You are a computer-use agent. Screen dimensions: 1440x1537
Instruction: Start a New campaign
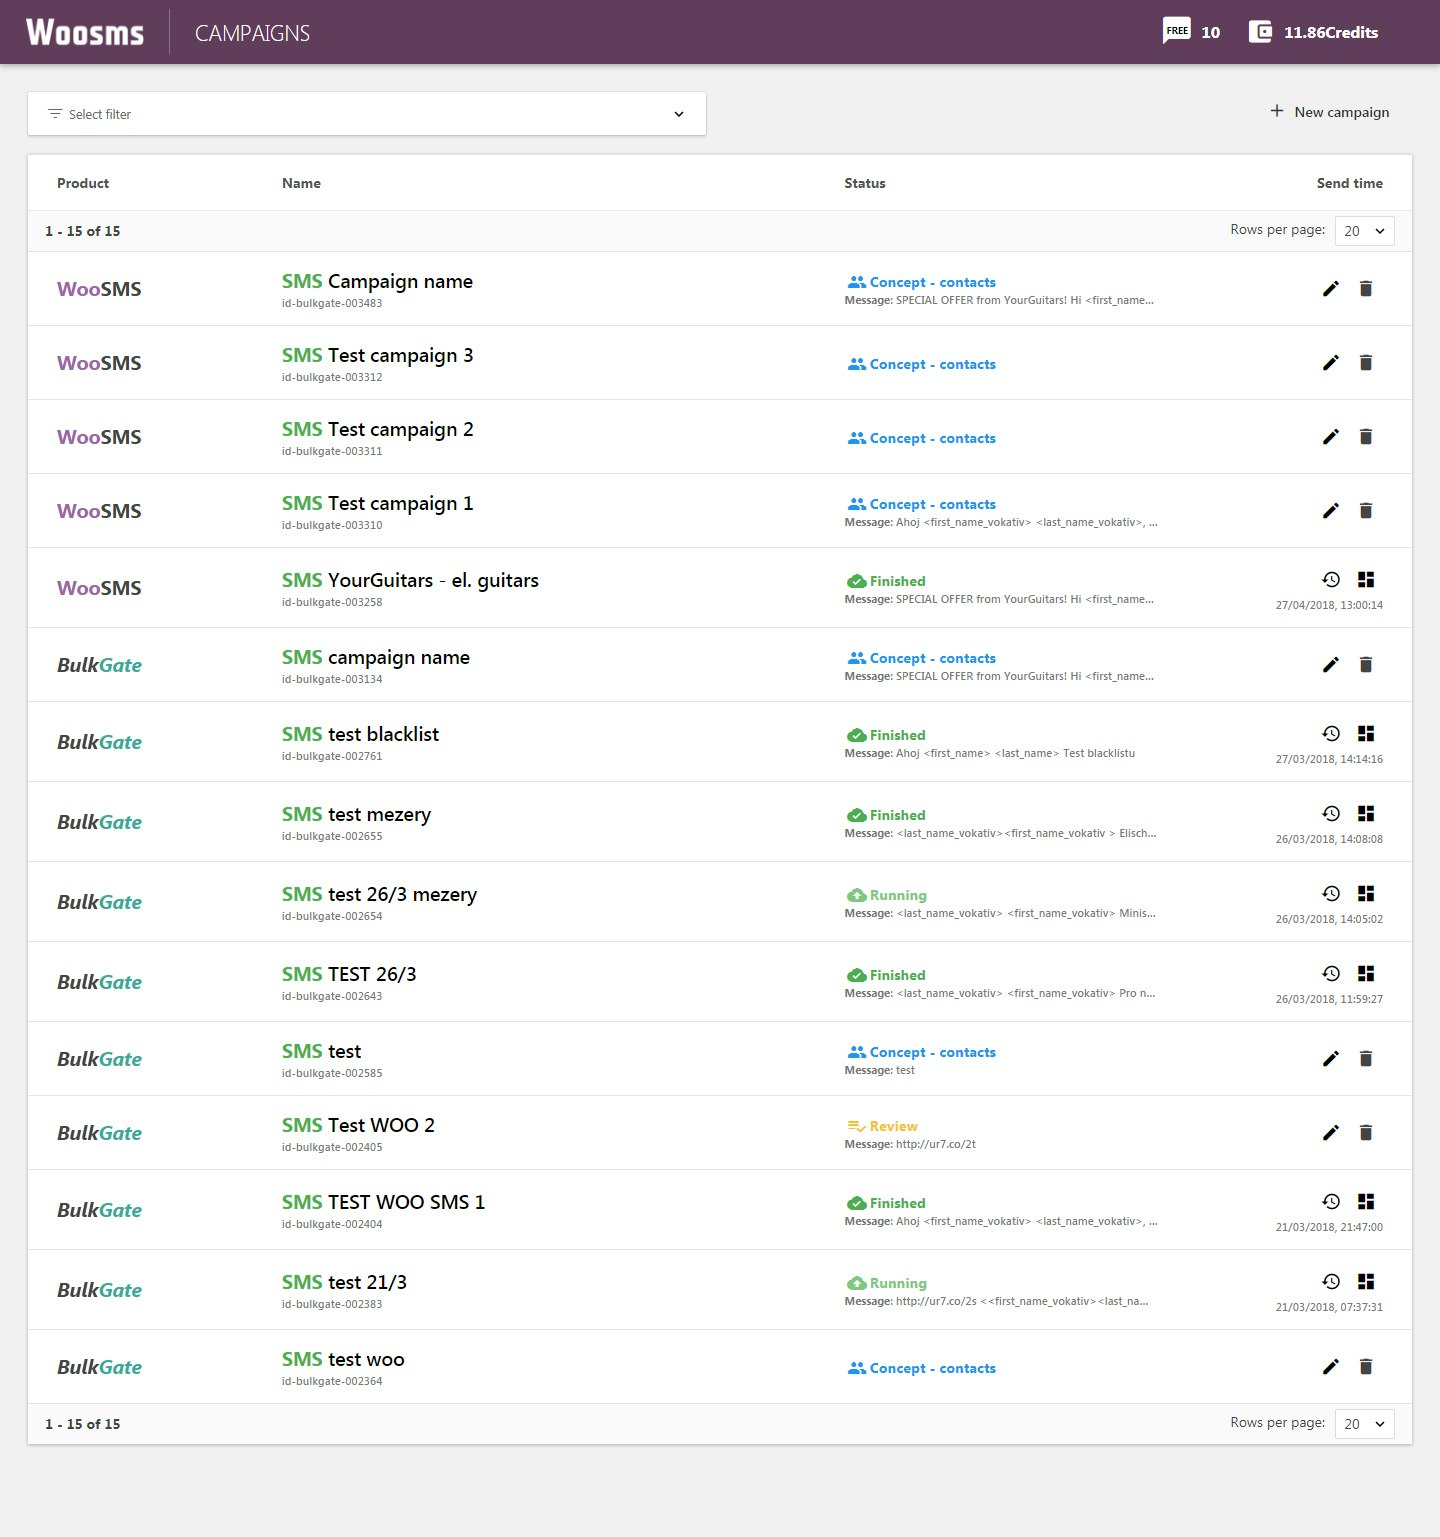pos(1330,111)
